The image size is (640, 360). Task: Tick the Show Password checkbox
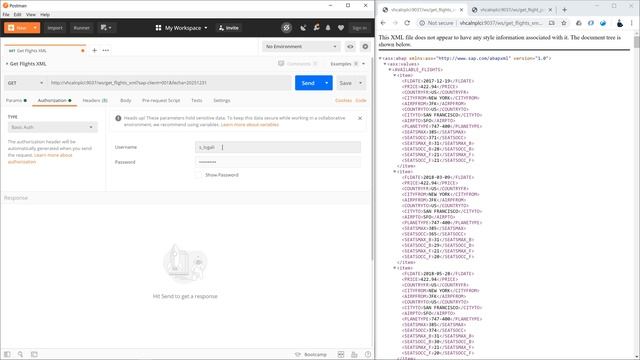198,175
